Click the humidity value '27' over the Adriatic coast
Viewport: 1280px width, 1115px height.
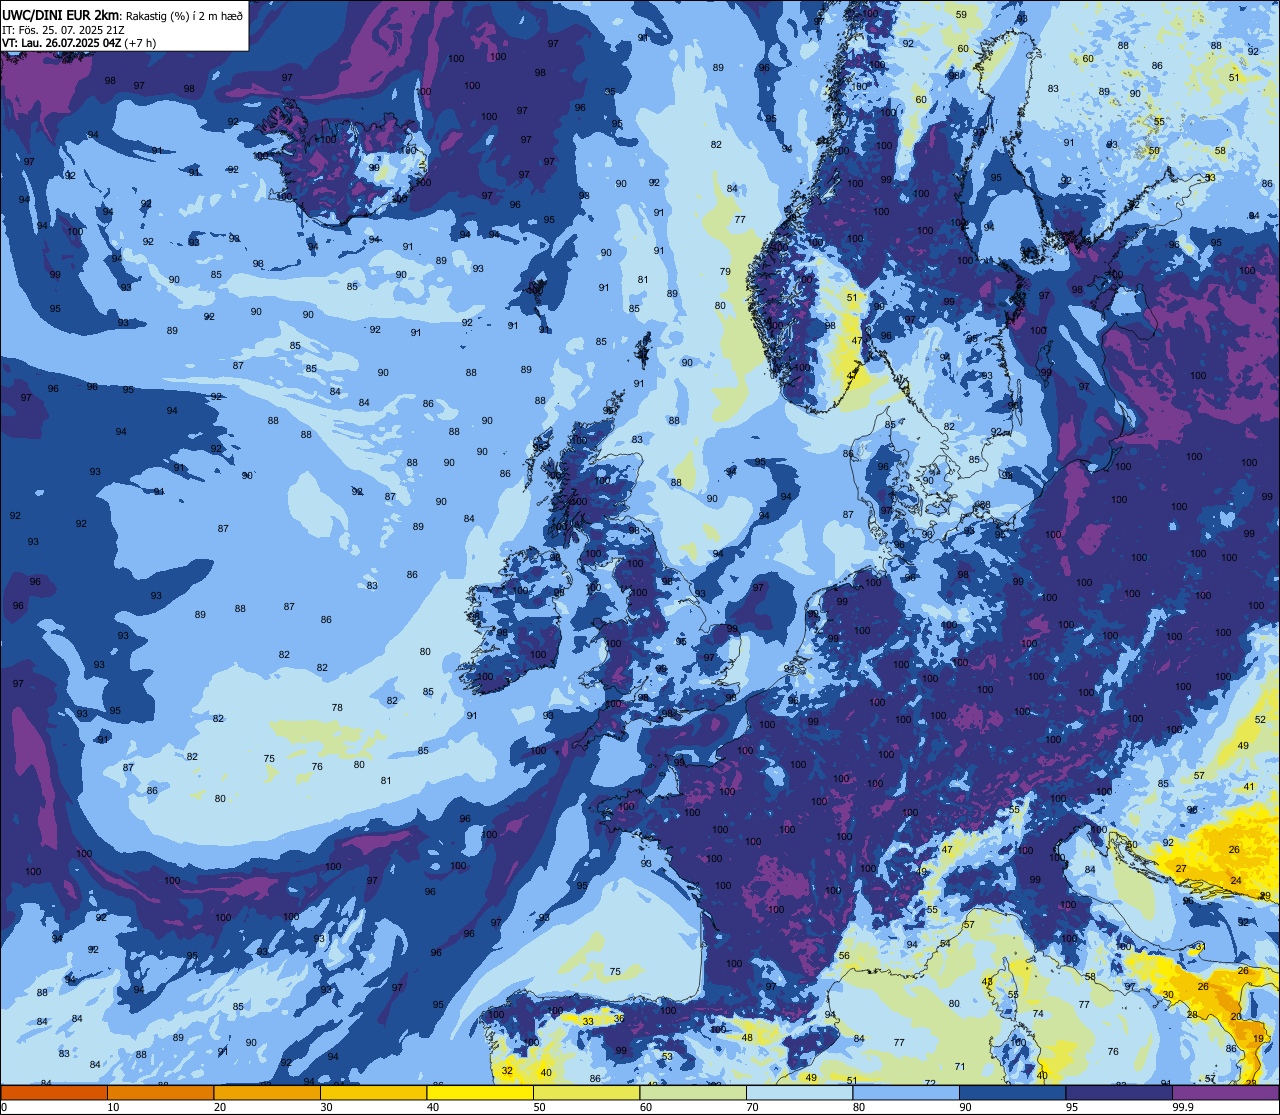point(1180,869)
